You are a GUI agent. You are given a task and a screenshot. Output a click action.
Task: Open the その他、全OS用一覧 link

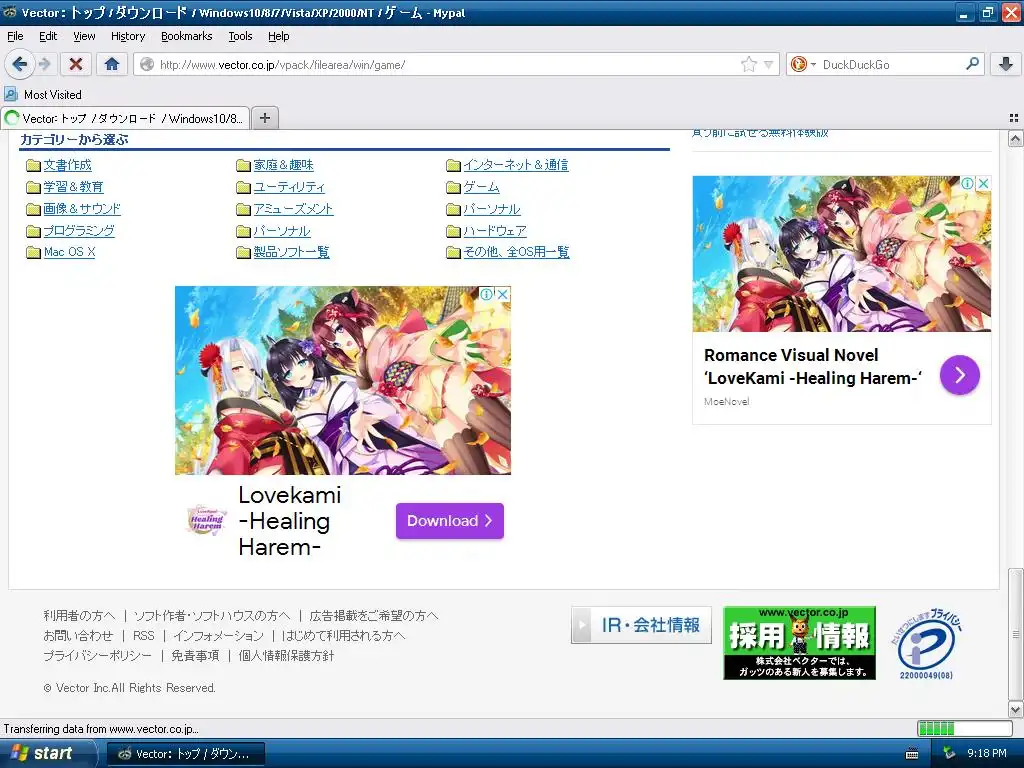click(x=517, y=252)
